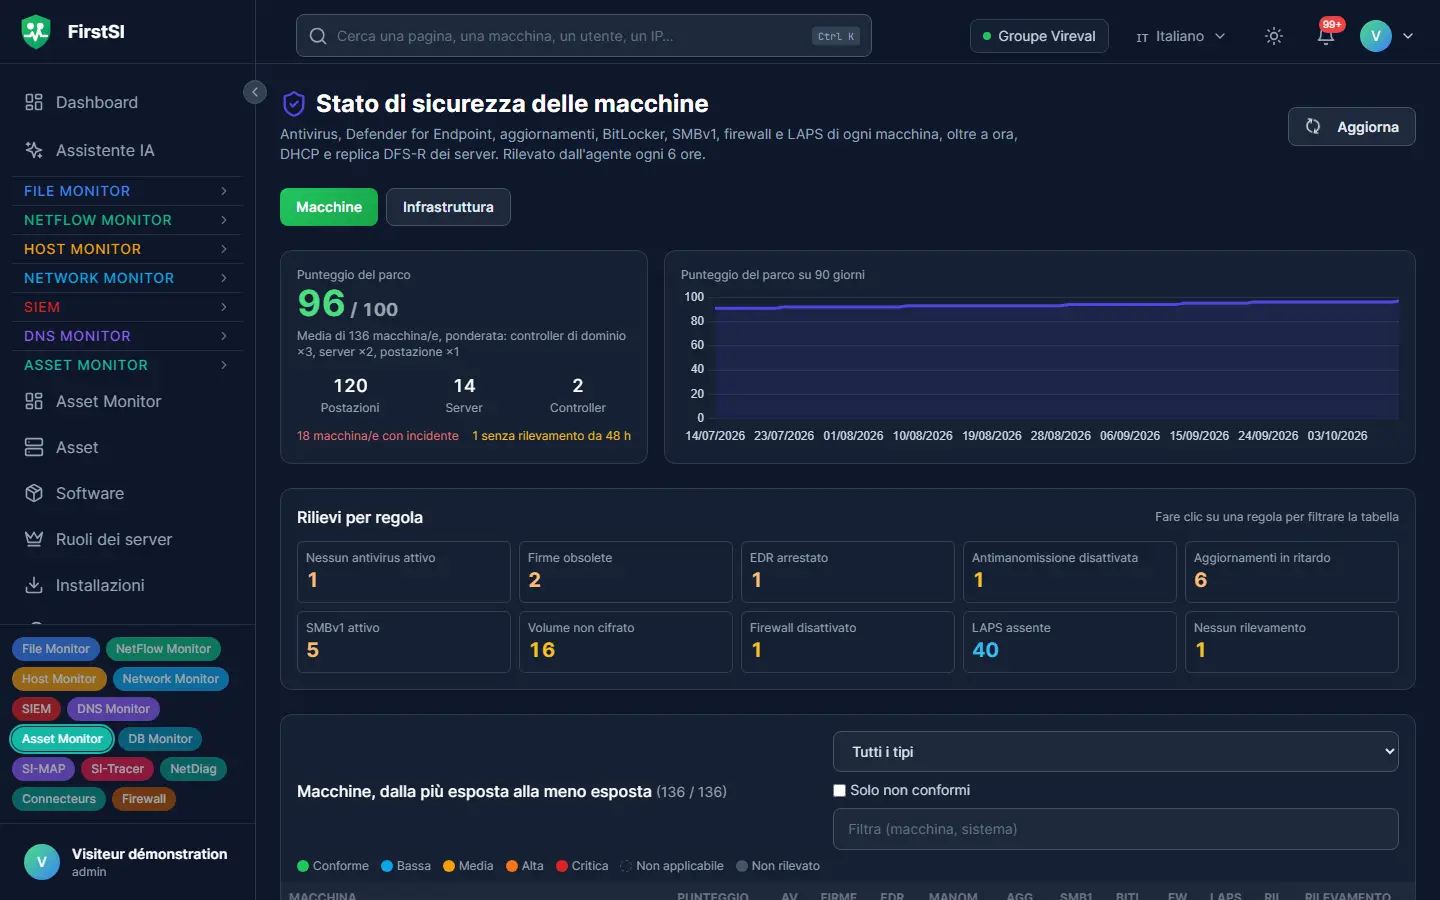Click the red Critica legend dot
The width and height of the screenshot is (1440, 900).
click(x=562, y=866)
